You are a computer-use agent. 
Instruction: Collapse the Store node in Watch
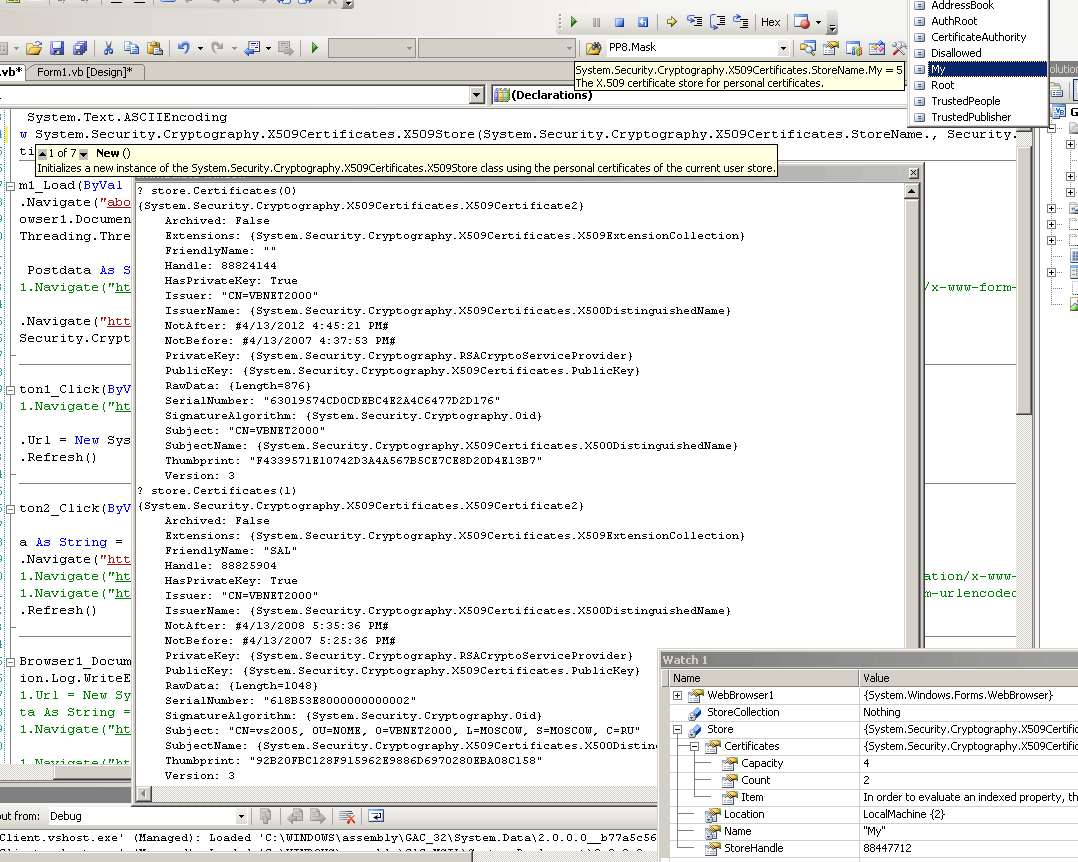677,730
